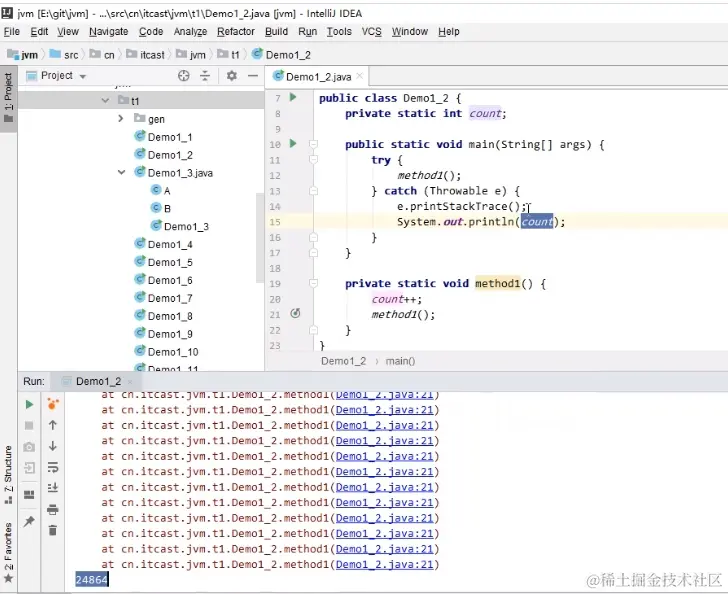The width and height of the screenshot is (728, 594).
Task: Click src breadcrumb in navigation bar
Action: point(64,55)
